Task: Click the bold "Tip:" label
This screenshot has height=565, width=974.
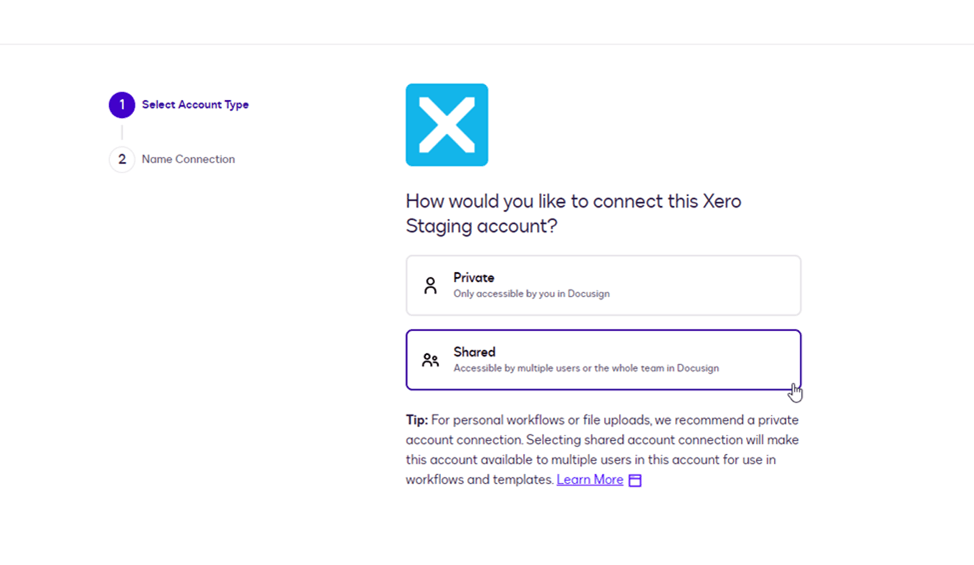Action: coord(417,420)
